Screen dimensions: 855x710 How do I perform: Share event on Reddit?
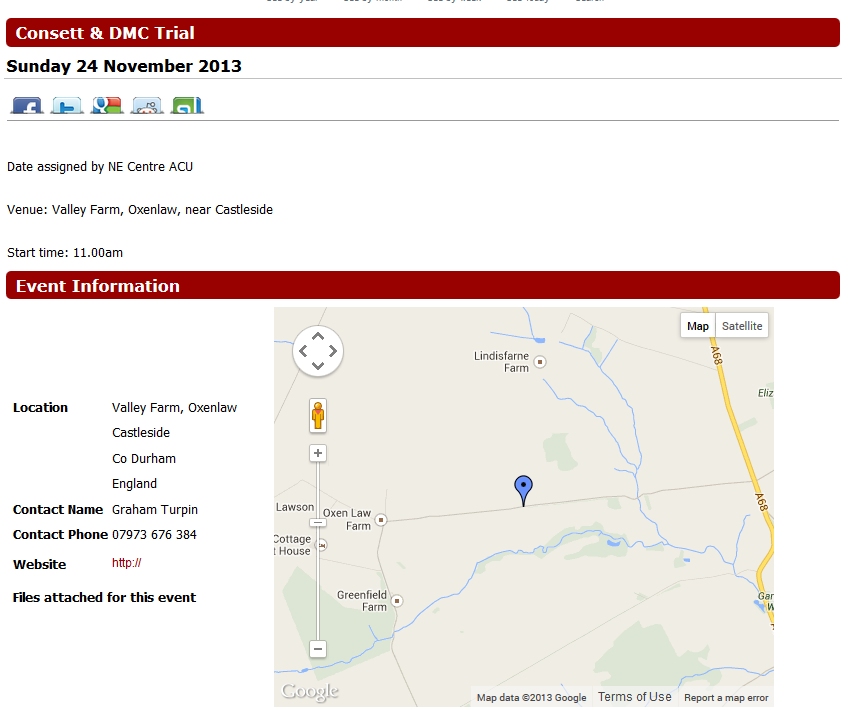[147, 105]
